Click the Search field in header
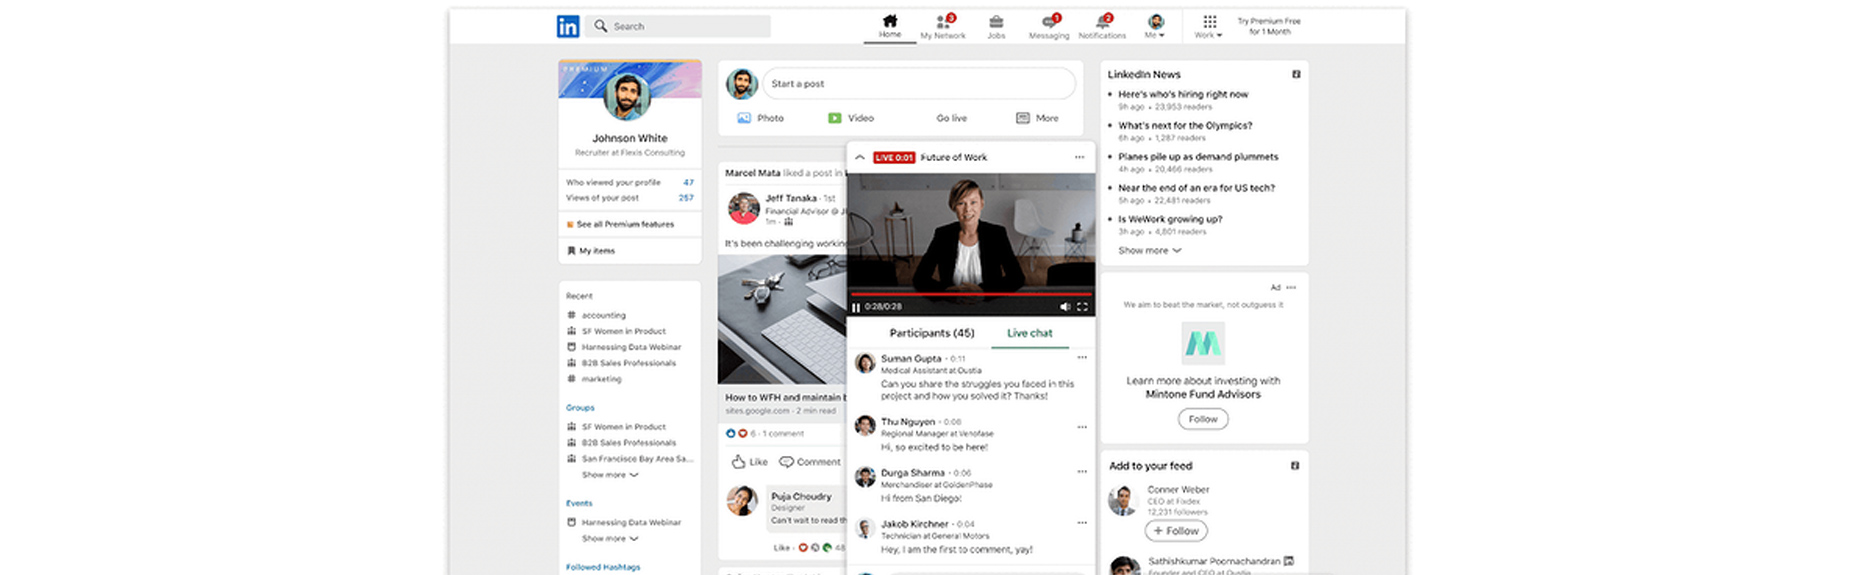The image size is (1860, 575). (x=678, y=26)
